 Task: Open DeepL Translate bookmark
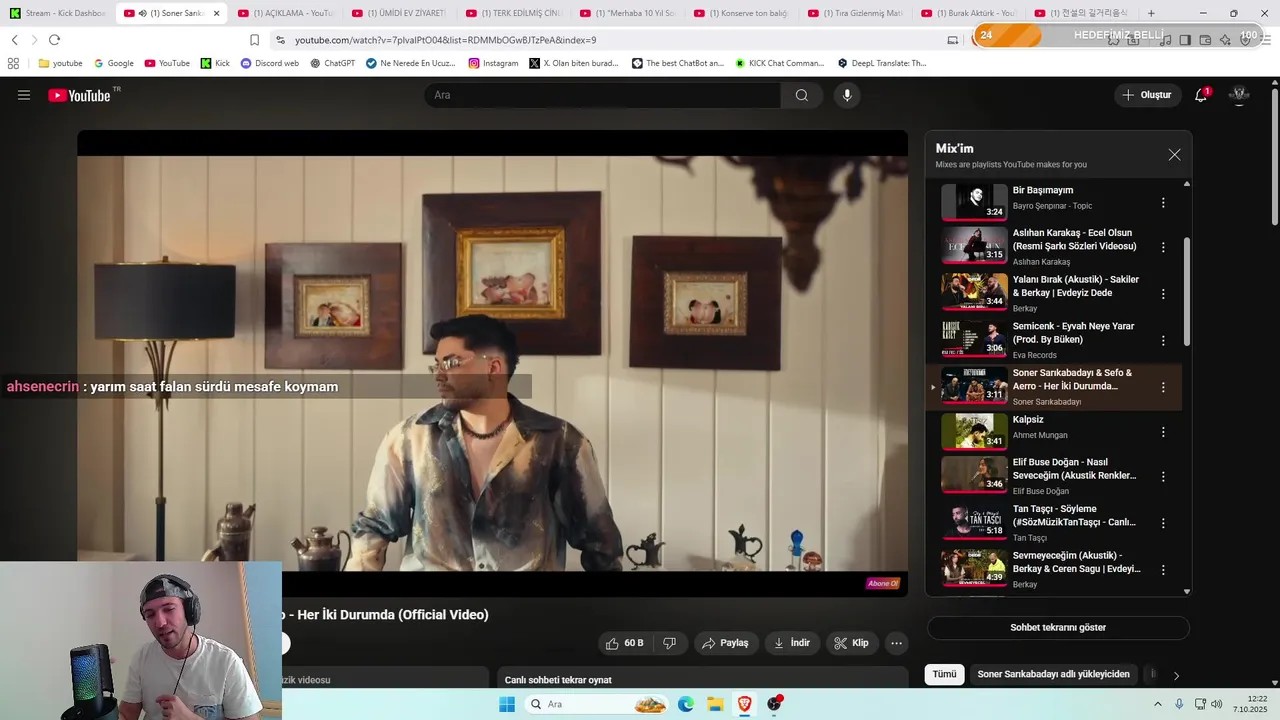[883, 63]
